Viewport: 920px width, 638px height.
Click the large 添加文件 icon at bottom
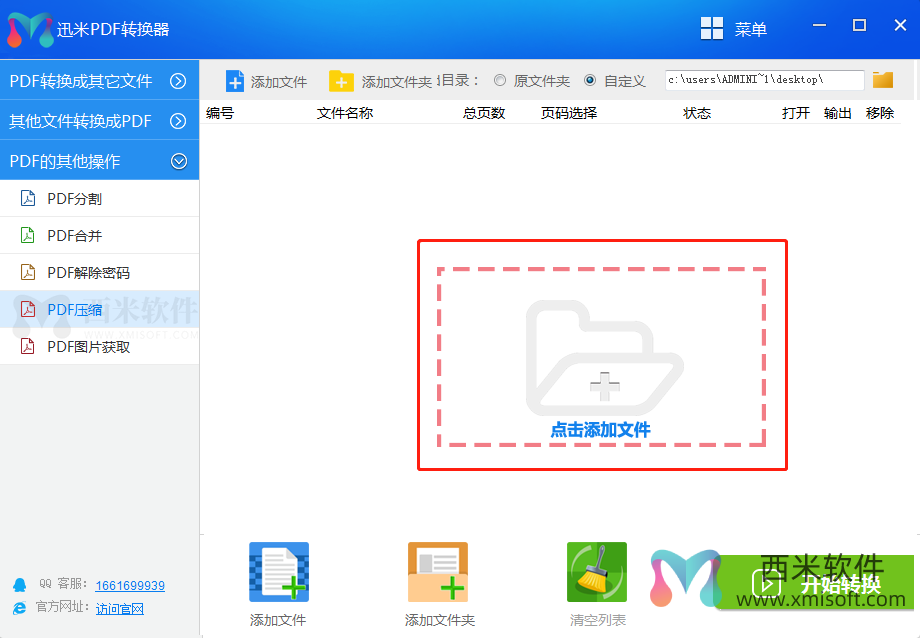[x=278, y=573]
